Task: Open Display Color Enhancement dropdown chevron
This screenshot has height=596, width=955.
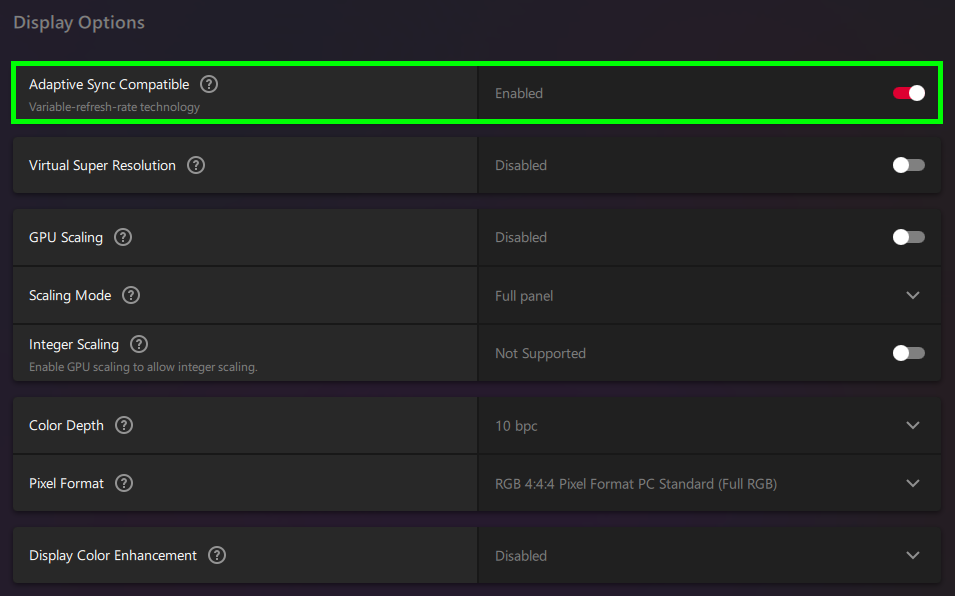Action: pyautogui.click(x=912, y=556)
